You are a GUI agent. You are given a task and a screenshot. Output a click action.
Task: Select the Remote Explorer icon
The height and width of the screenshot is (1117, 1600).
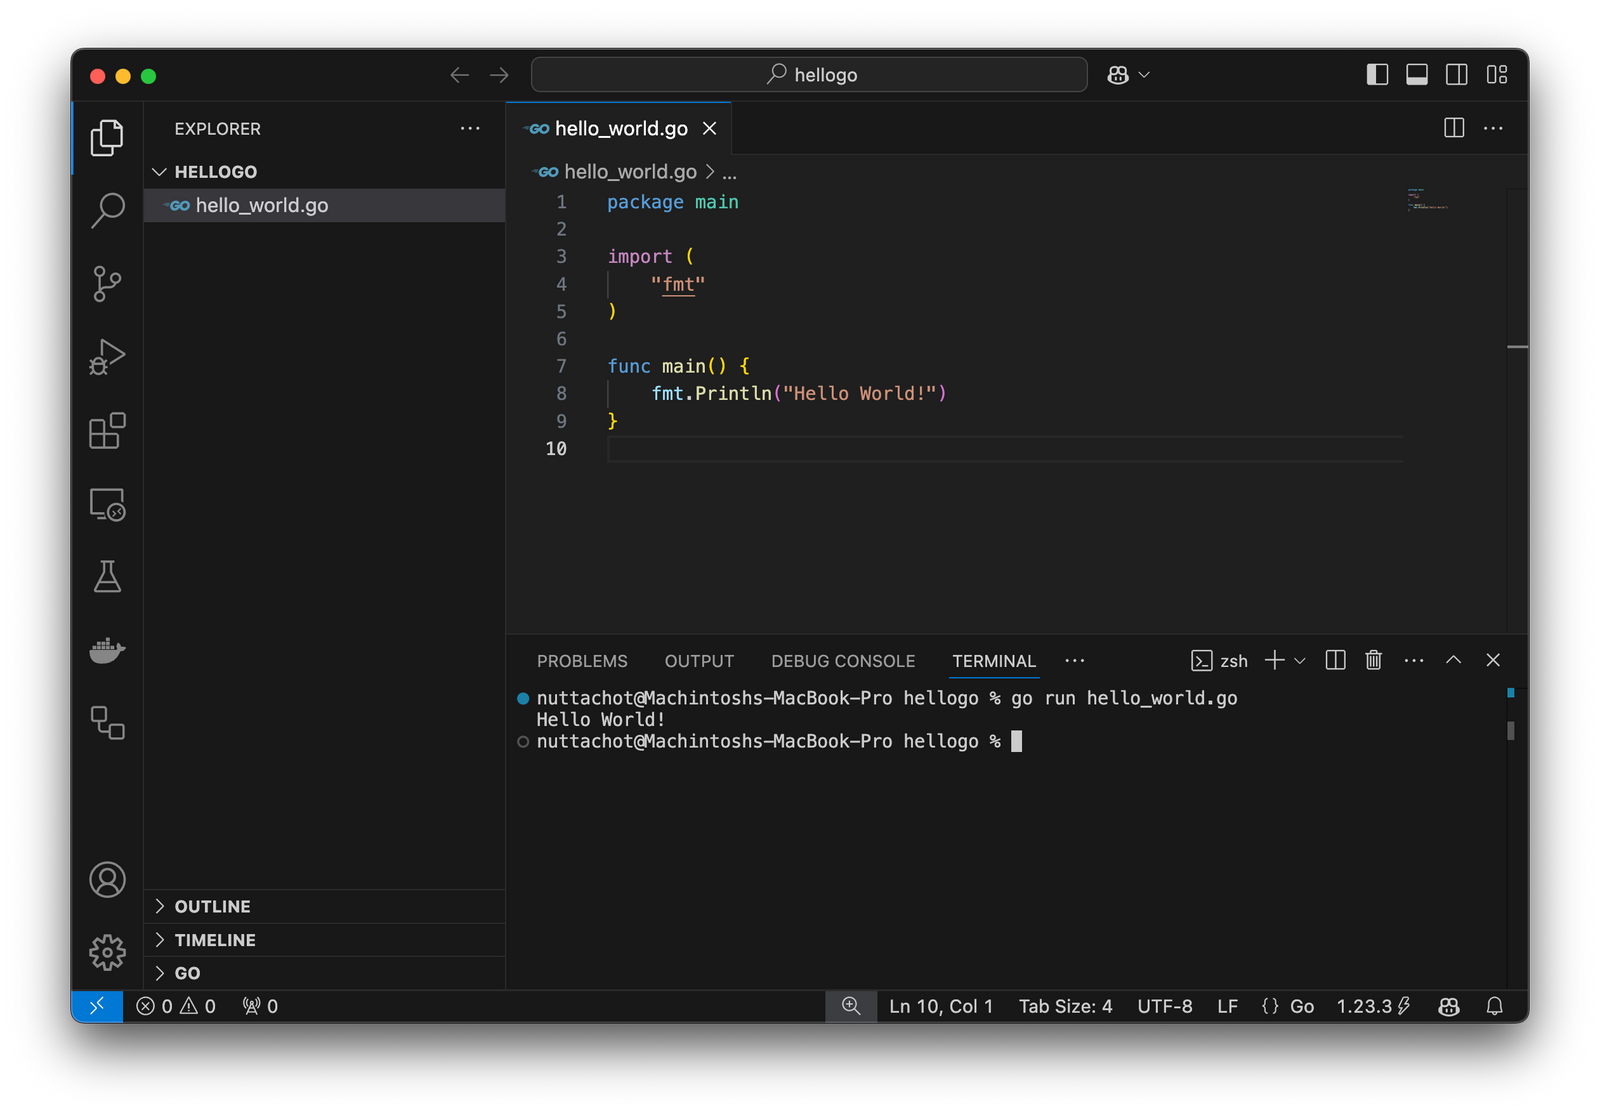tap(107, 506)
